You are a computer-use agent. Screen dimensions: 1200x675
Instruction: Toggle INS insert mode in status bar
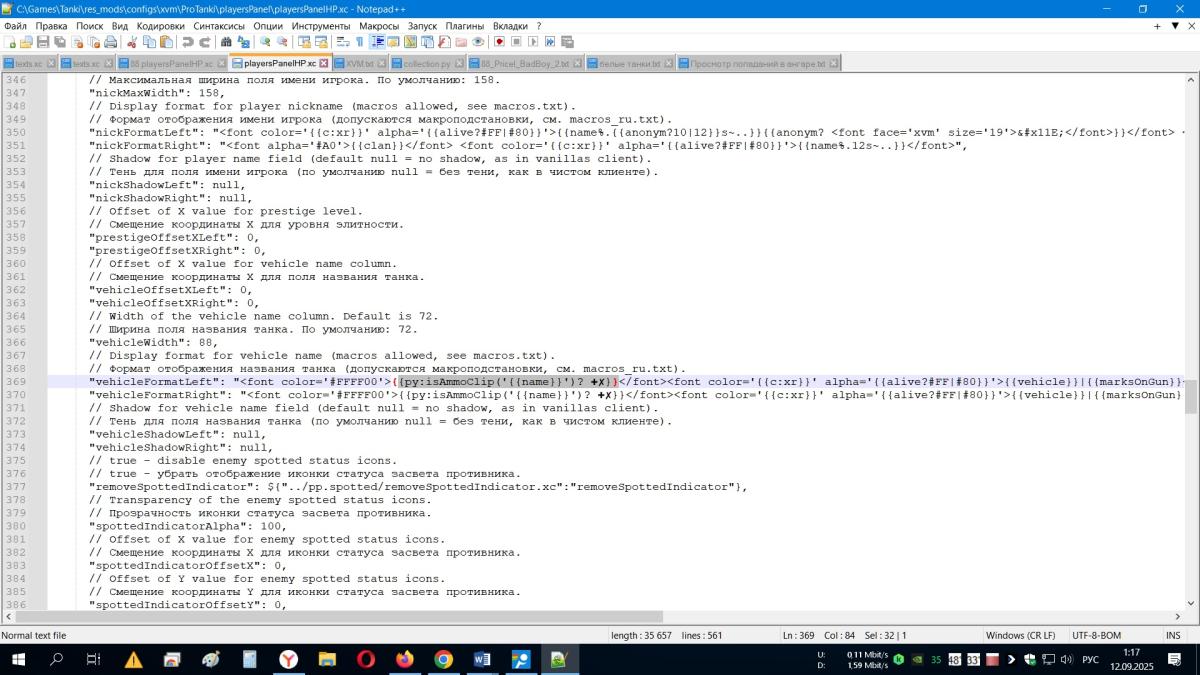pyautogui.click(x=1172, y=635)
